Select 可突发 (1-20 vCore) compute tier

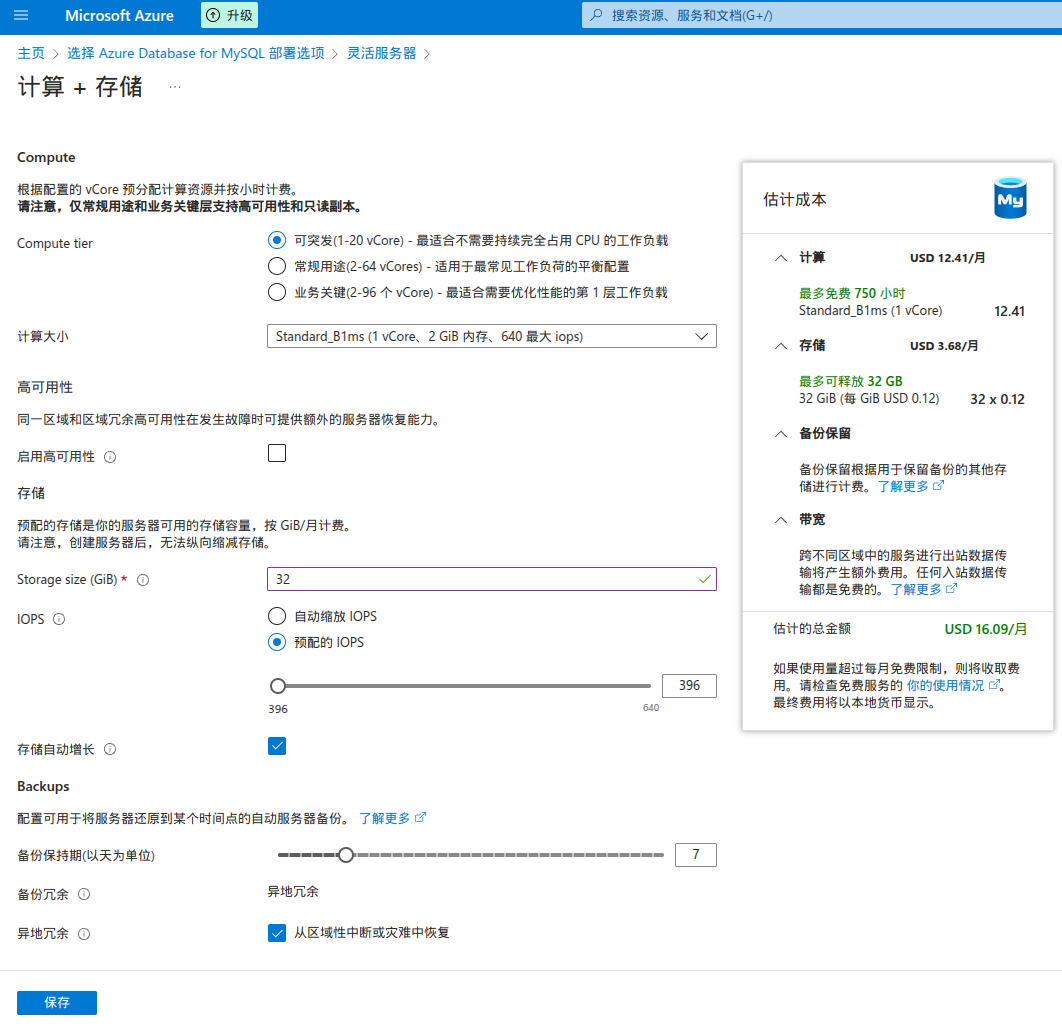pos(276,240)
